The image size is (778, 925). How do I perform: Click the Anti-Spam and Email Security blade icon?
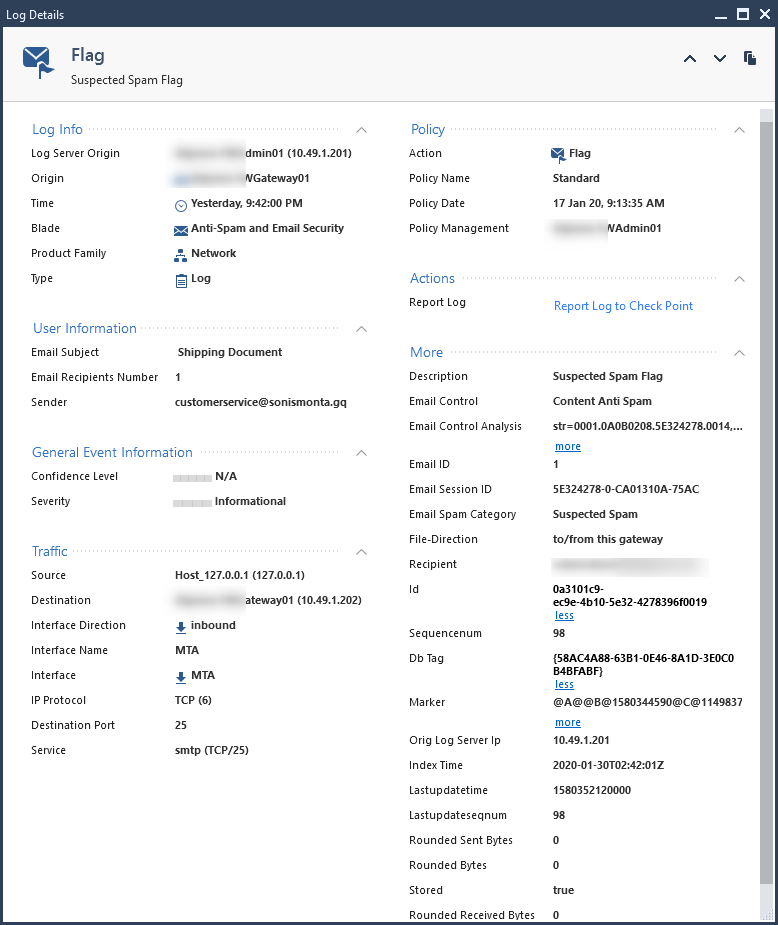[x=182, y=228]
